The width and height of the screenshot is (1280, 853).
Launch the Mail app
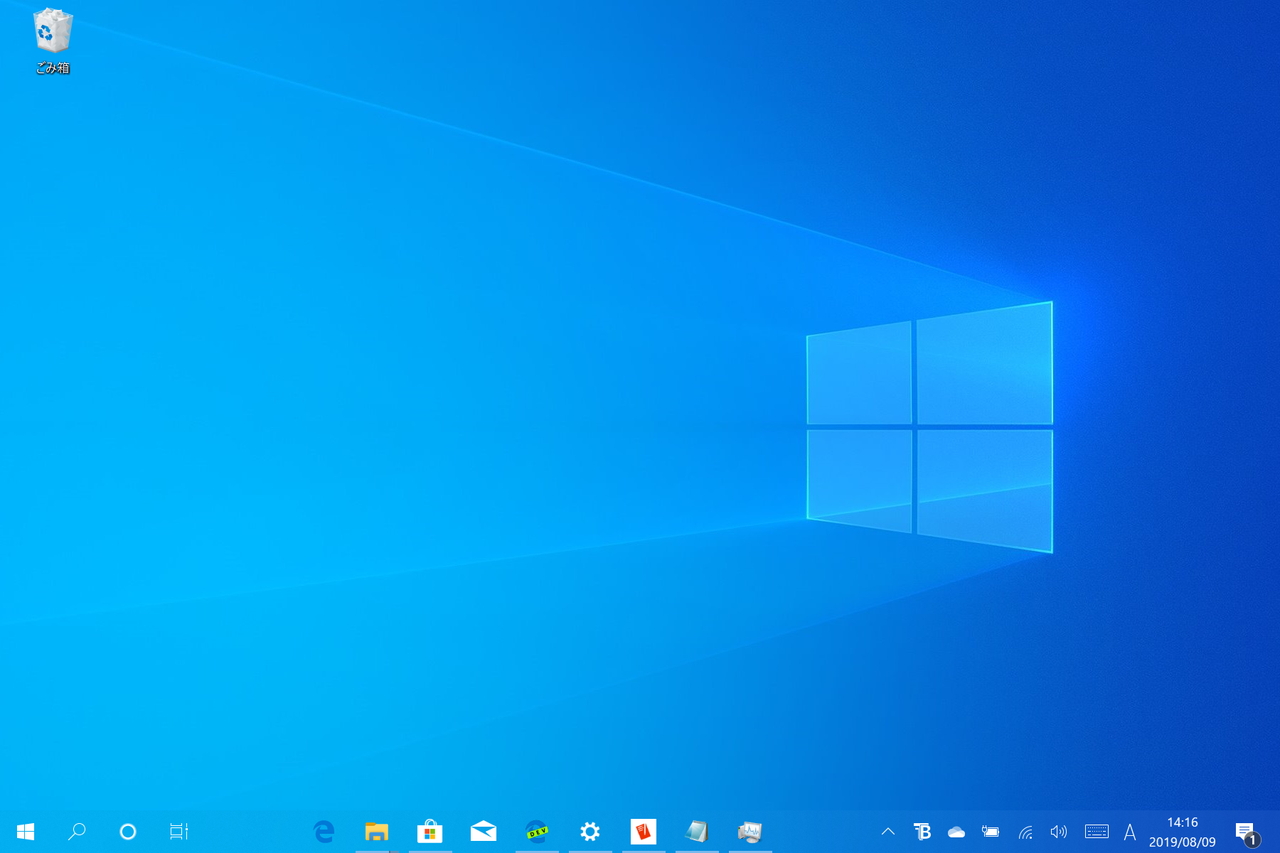(483, 831)
